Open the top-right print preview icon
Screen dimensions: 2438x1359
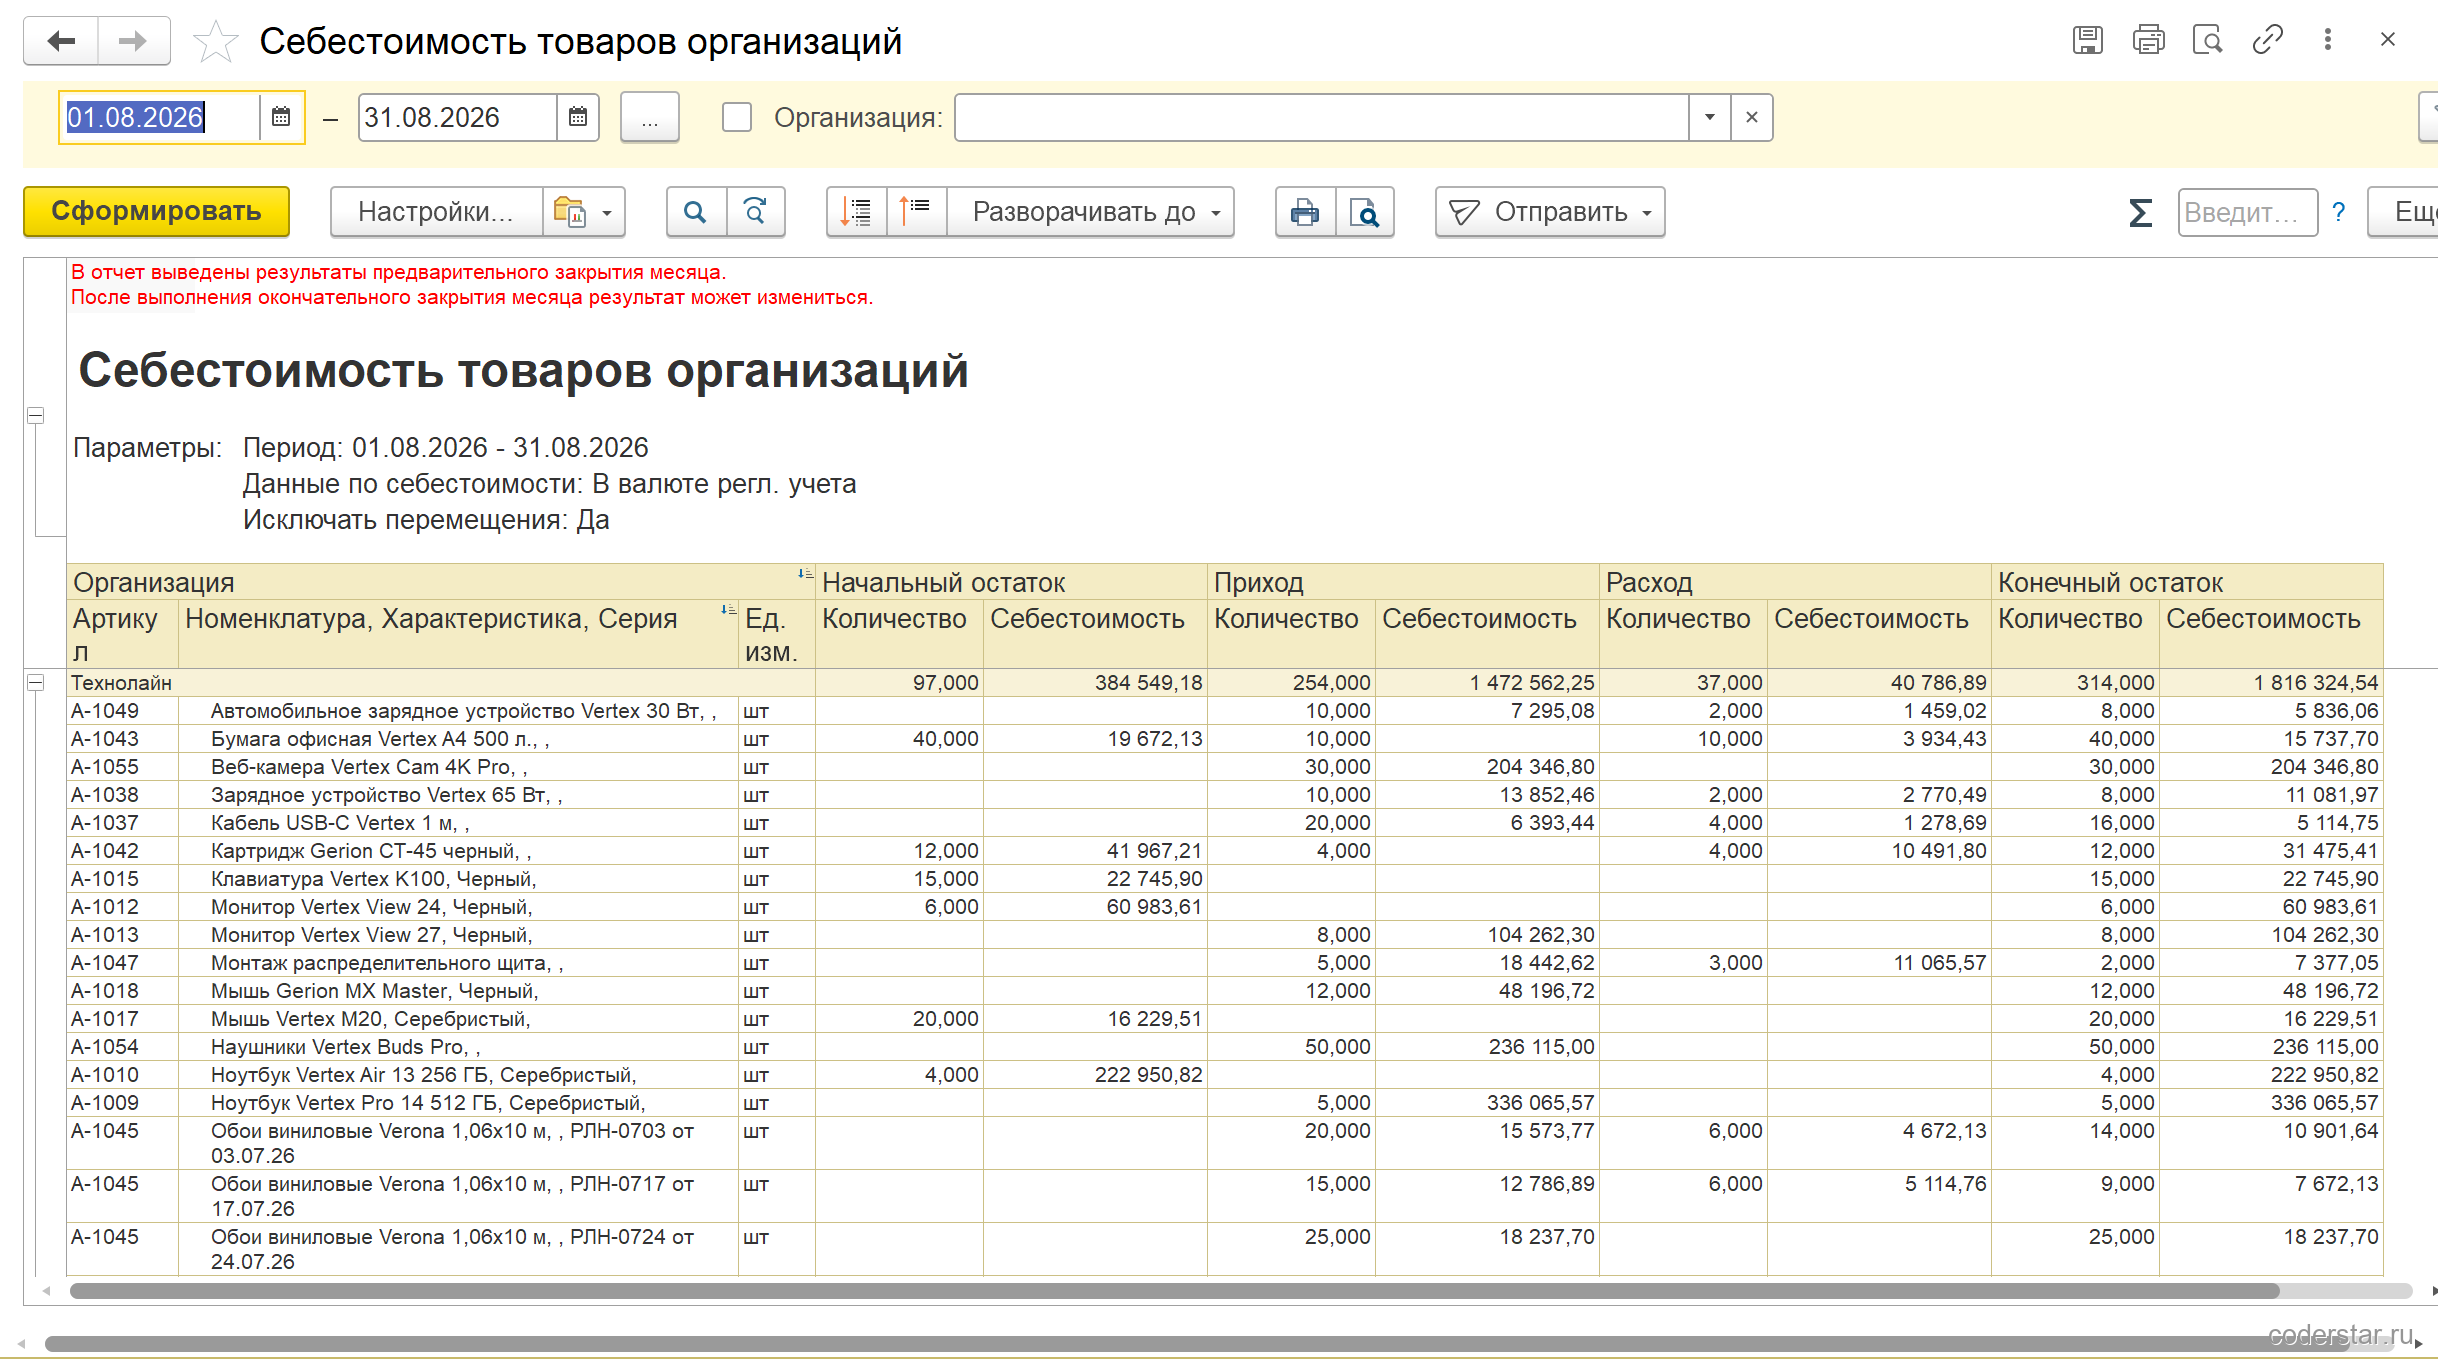pos(2207,40)
